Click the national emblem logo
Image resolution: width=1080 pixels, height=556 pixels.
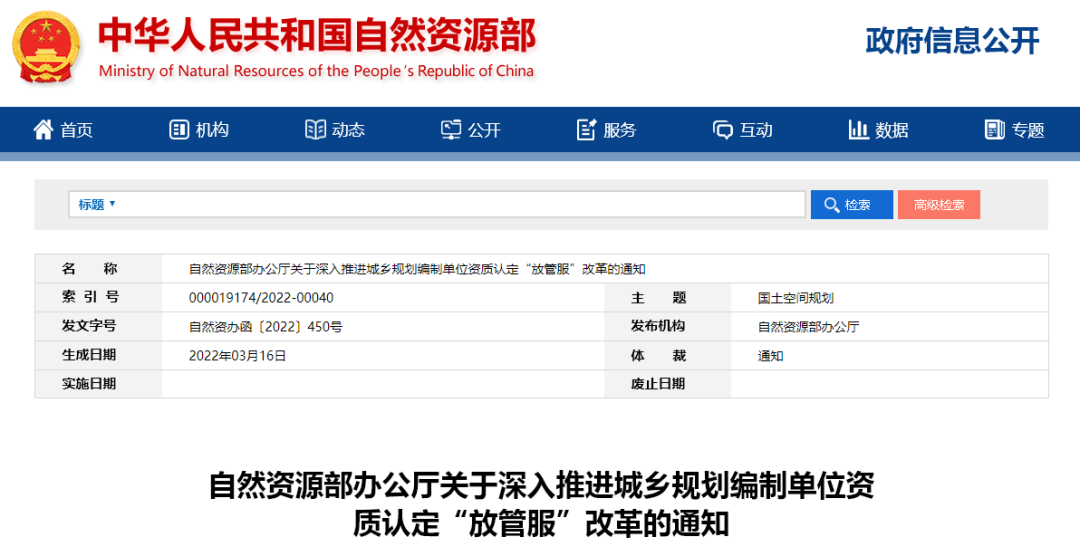pos(47,47)
